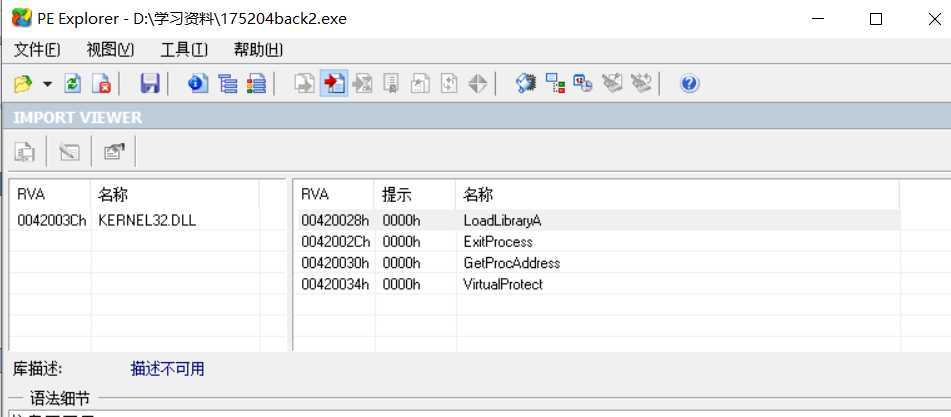Click the PE Explorer title bar app icon
Screen dimensions: 951x417
(22, 18)
